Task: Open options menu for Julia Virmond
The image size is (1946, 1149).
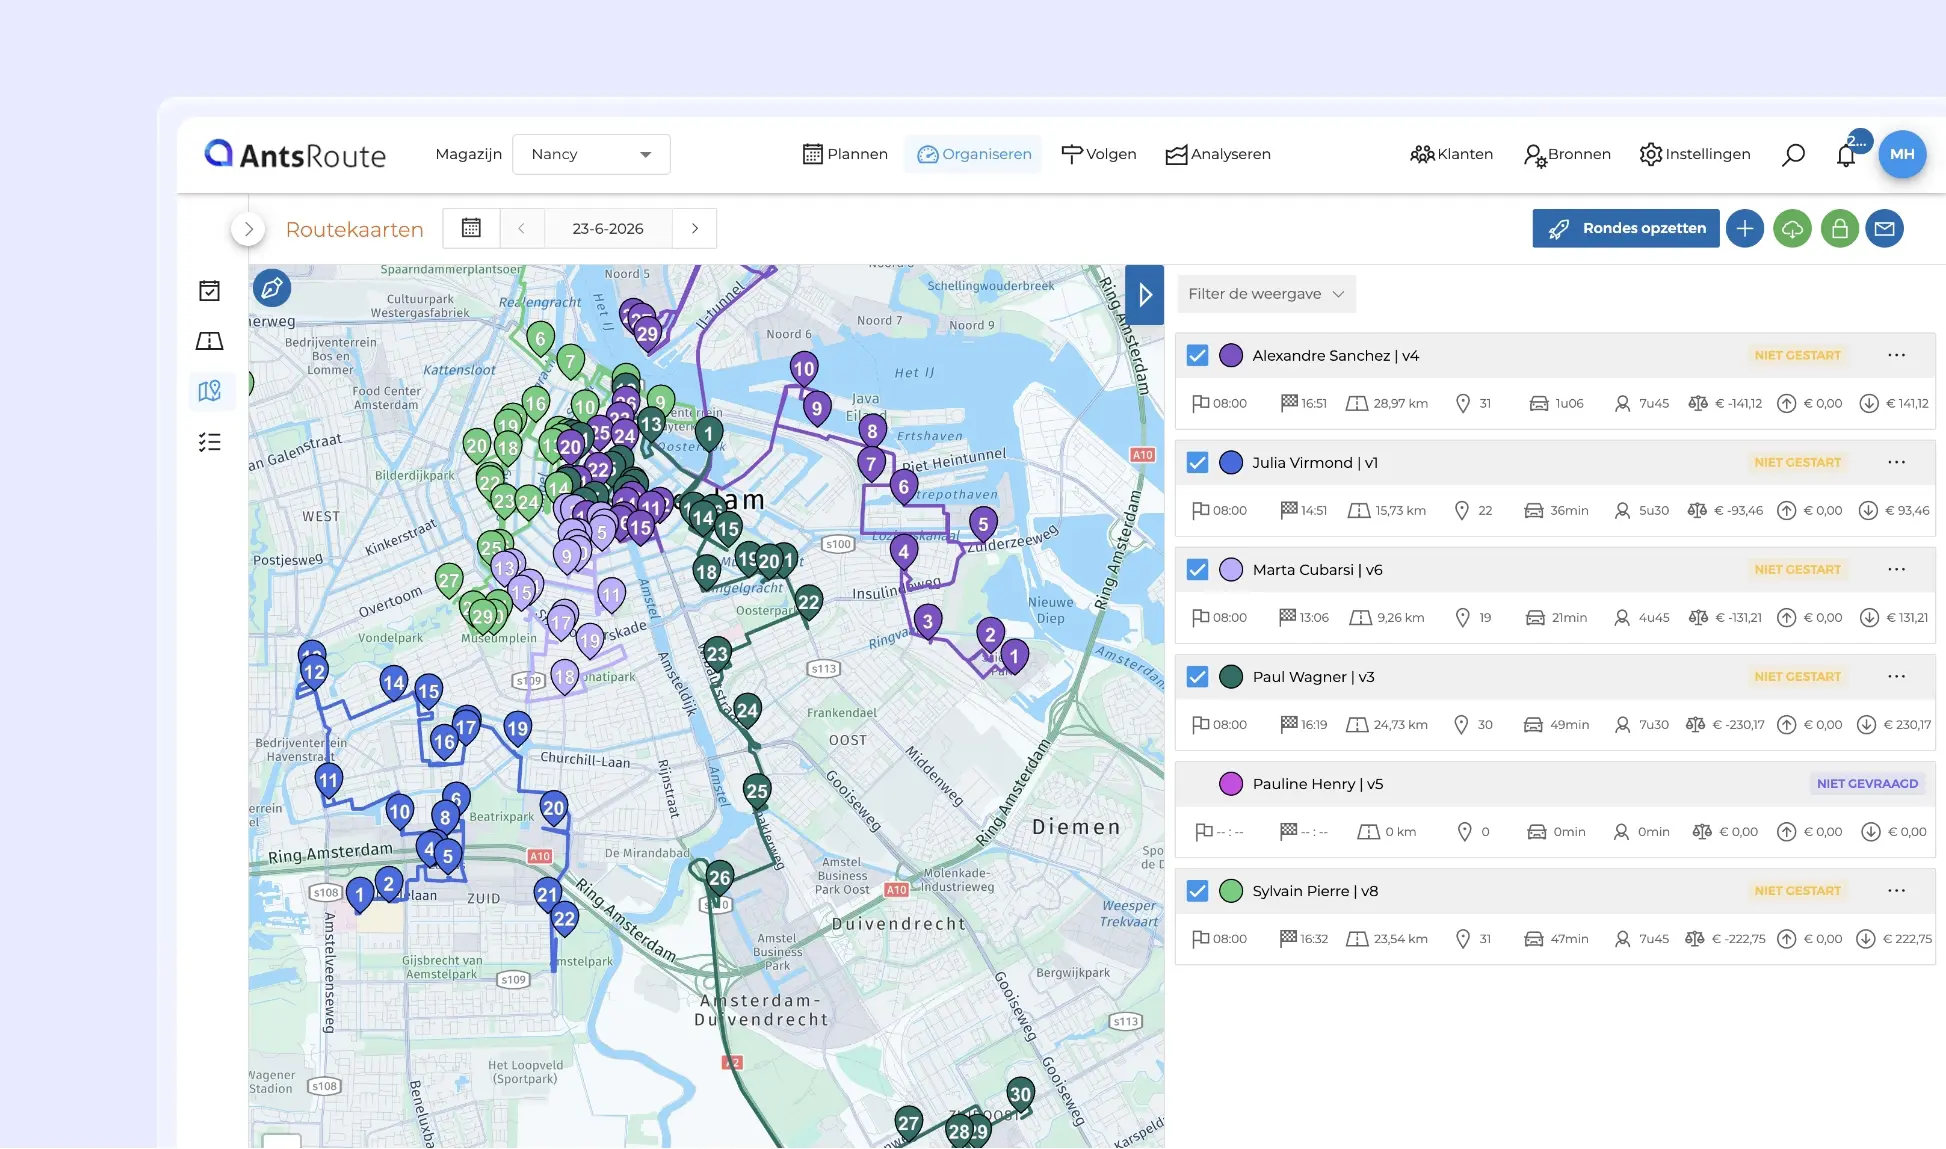Action: point(1896,462)
